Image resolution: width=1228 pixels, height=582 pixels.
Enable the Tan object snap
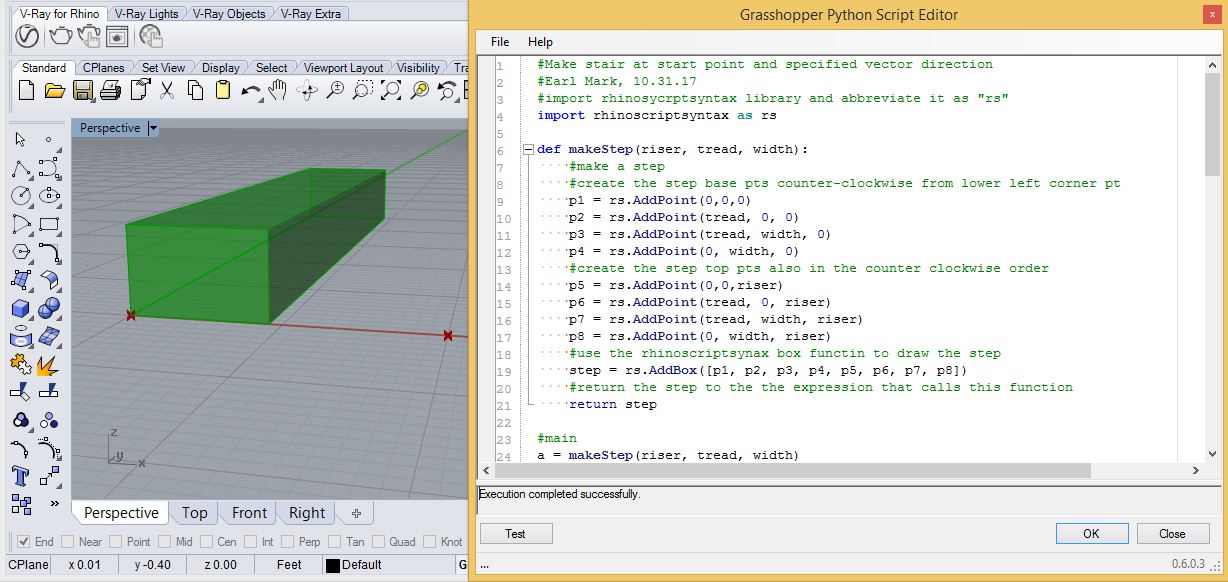coord(334,542)
